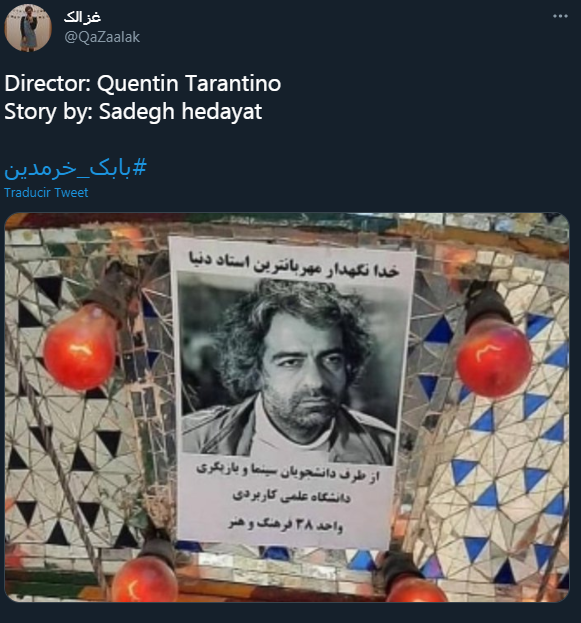Select the 'Director: Quentin Tarantino' text line
This screenshot has width=581, height=623.
pos(143,83)
